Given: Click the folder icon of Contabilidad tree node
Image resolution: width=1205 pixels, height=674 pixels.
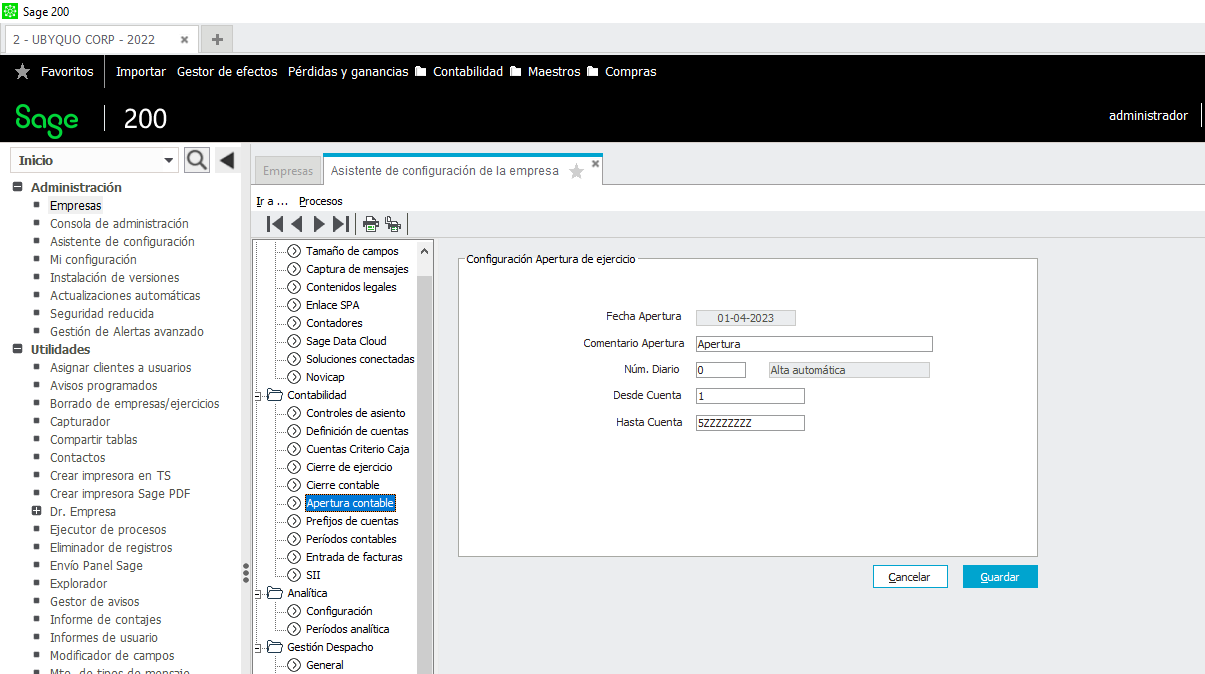Looking at the screenshot, I should [275, 395].
